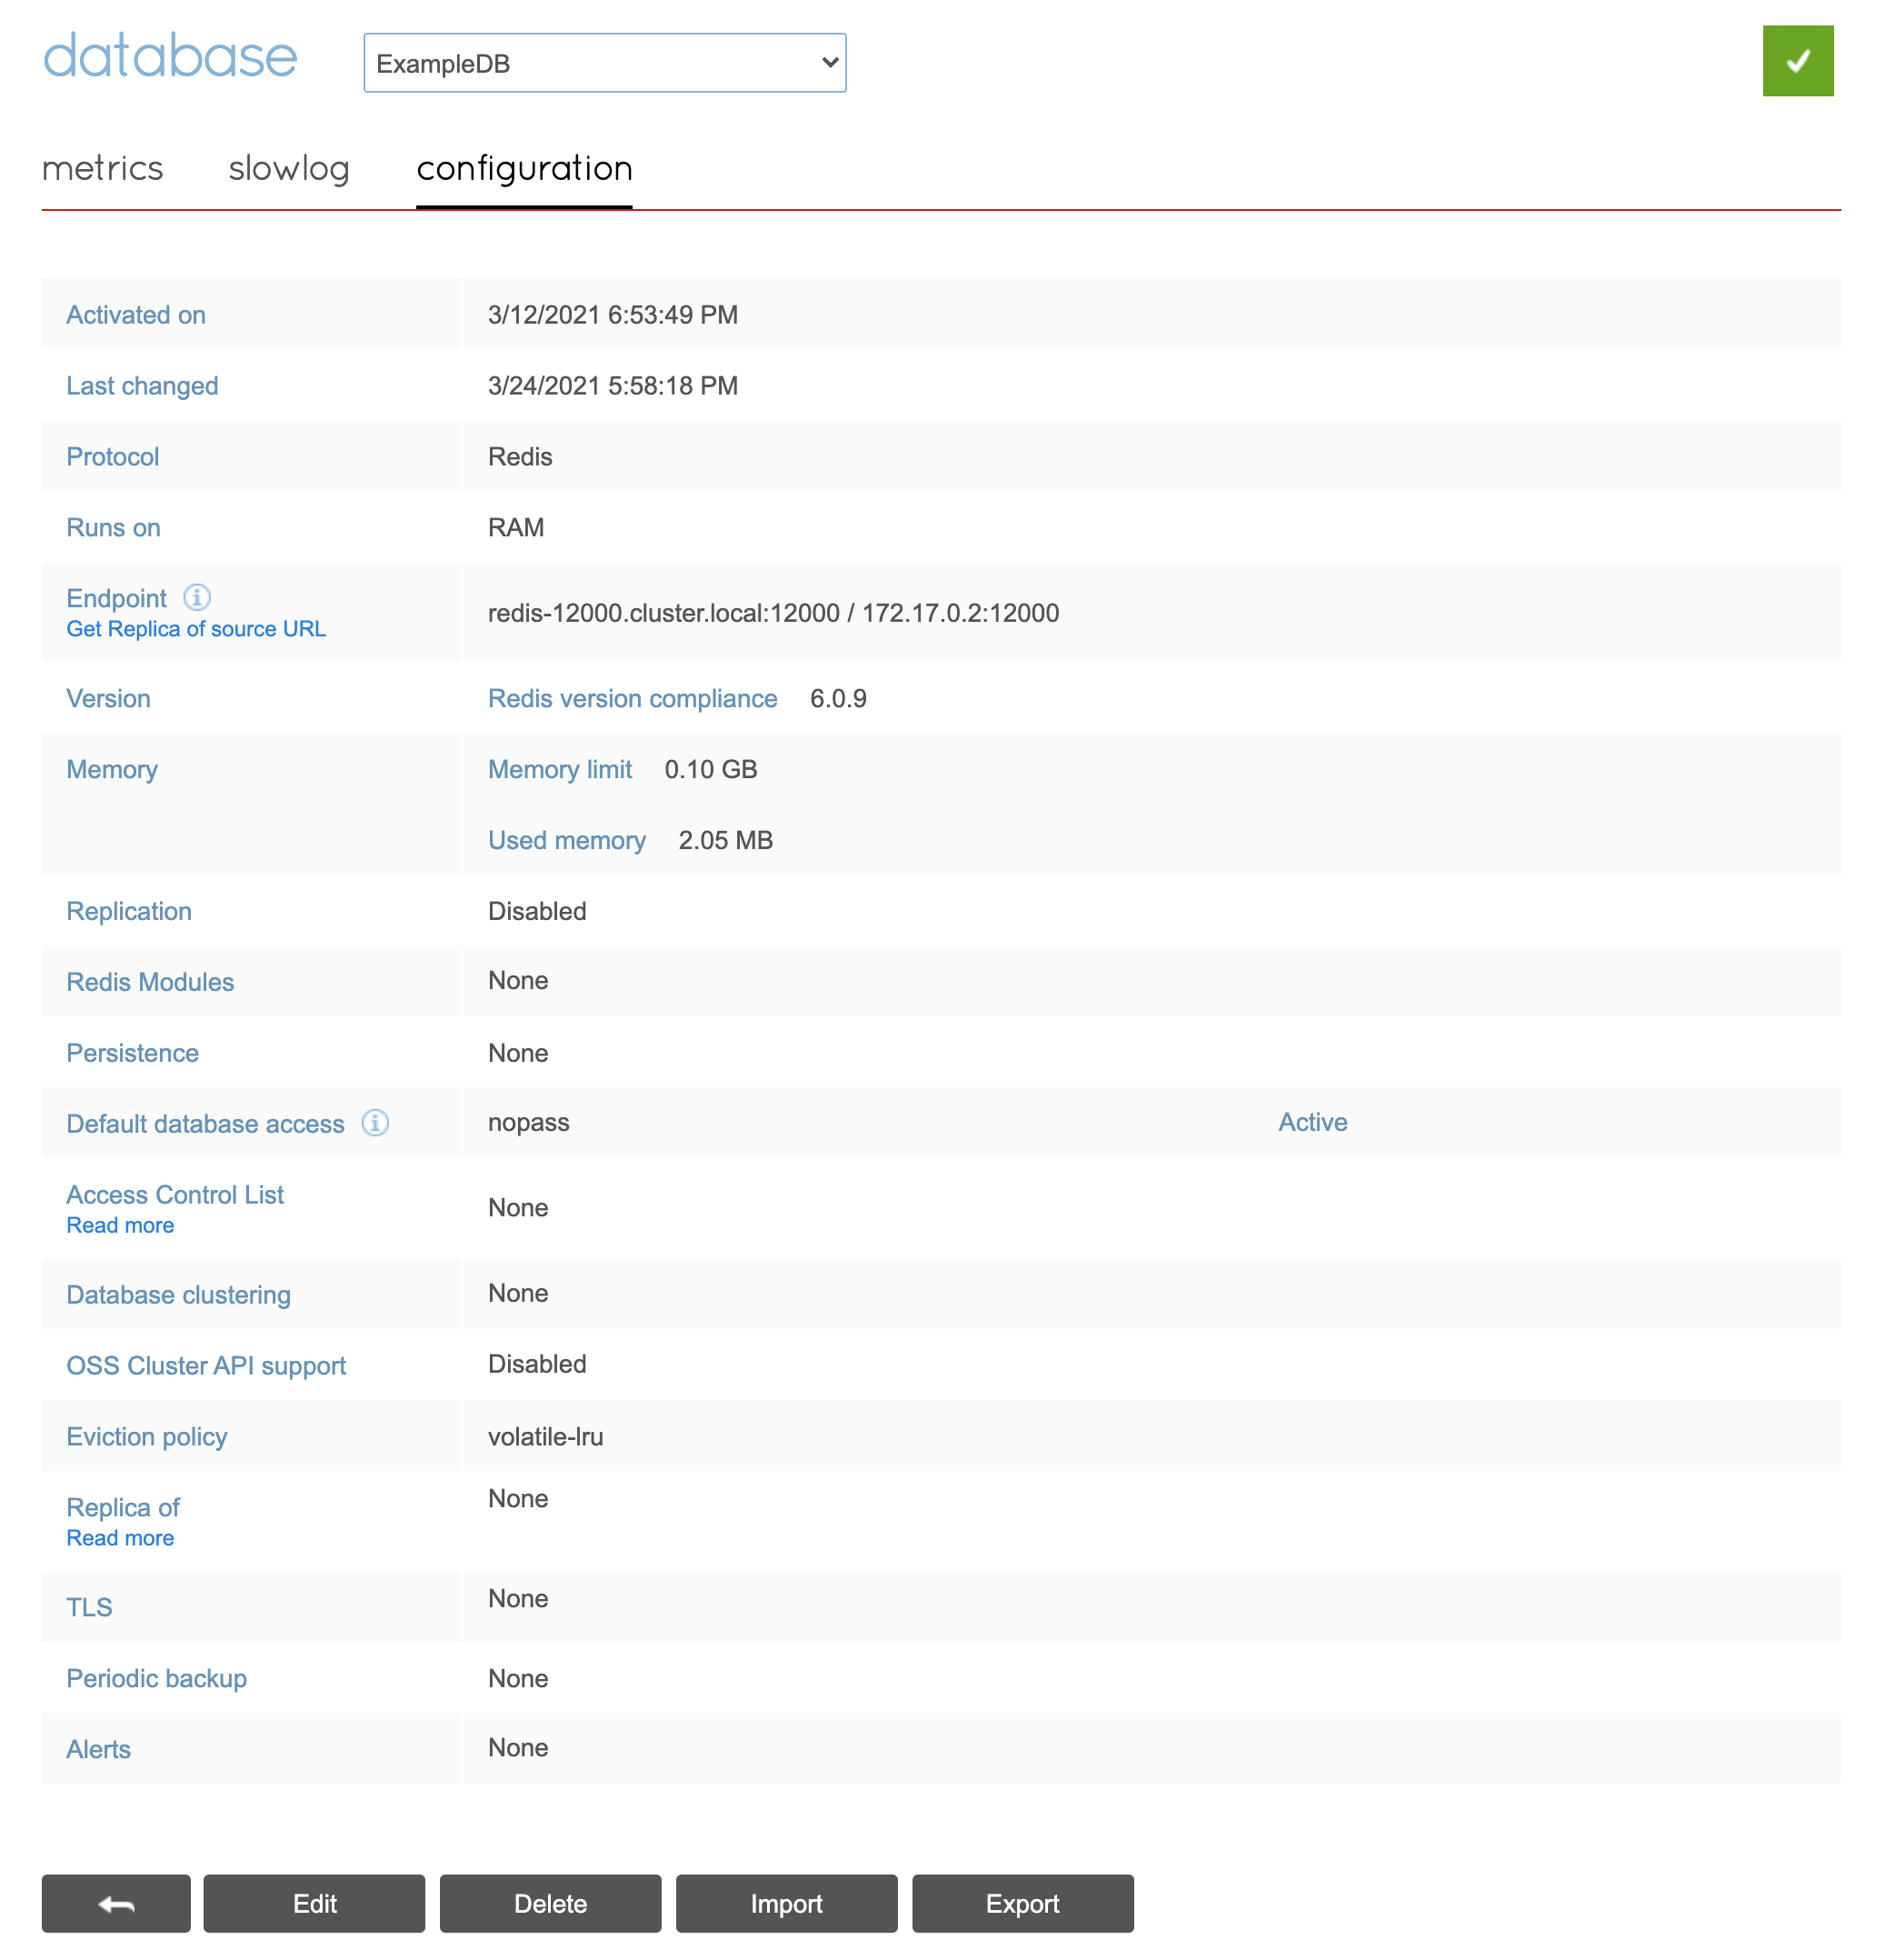The height and width of the screenshot is (1960, 1885).
Task: Click the Memory limit label
Action: (559, 769)
